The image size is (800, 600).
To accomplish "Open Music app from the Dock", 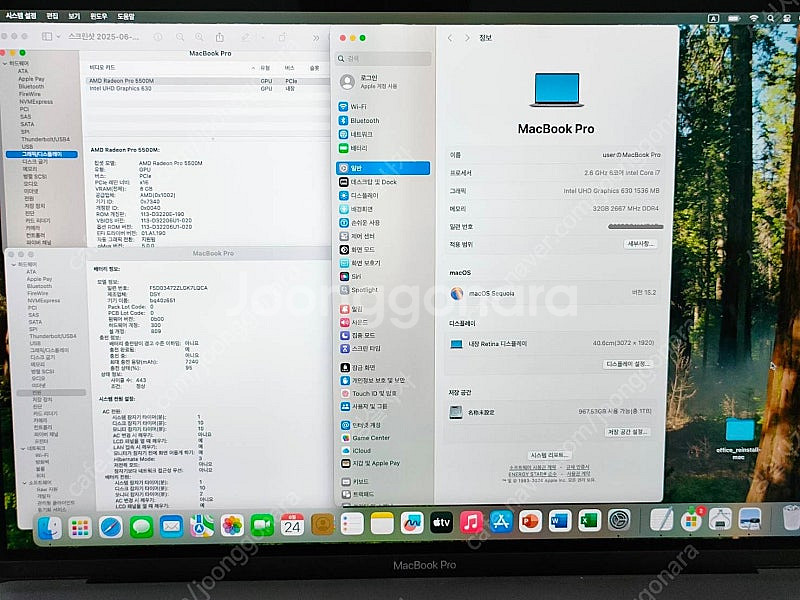I will coord(471,523).
